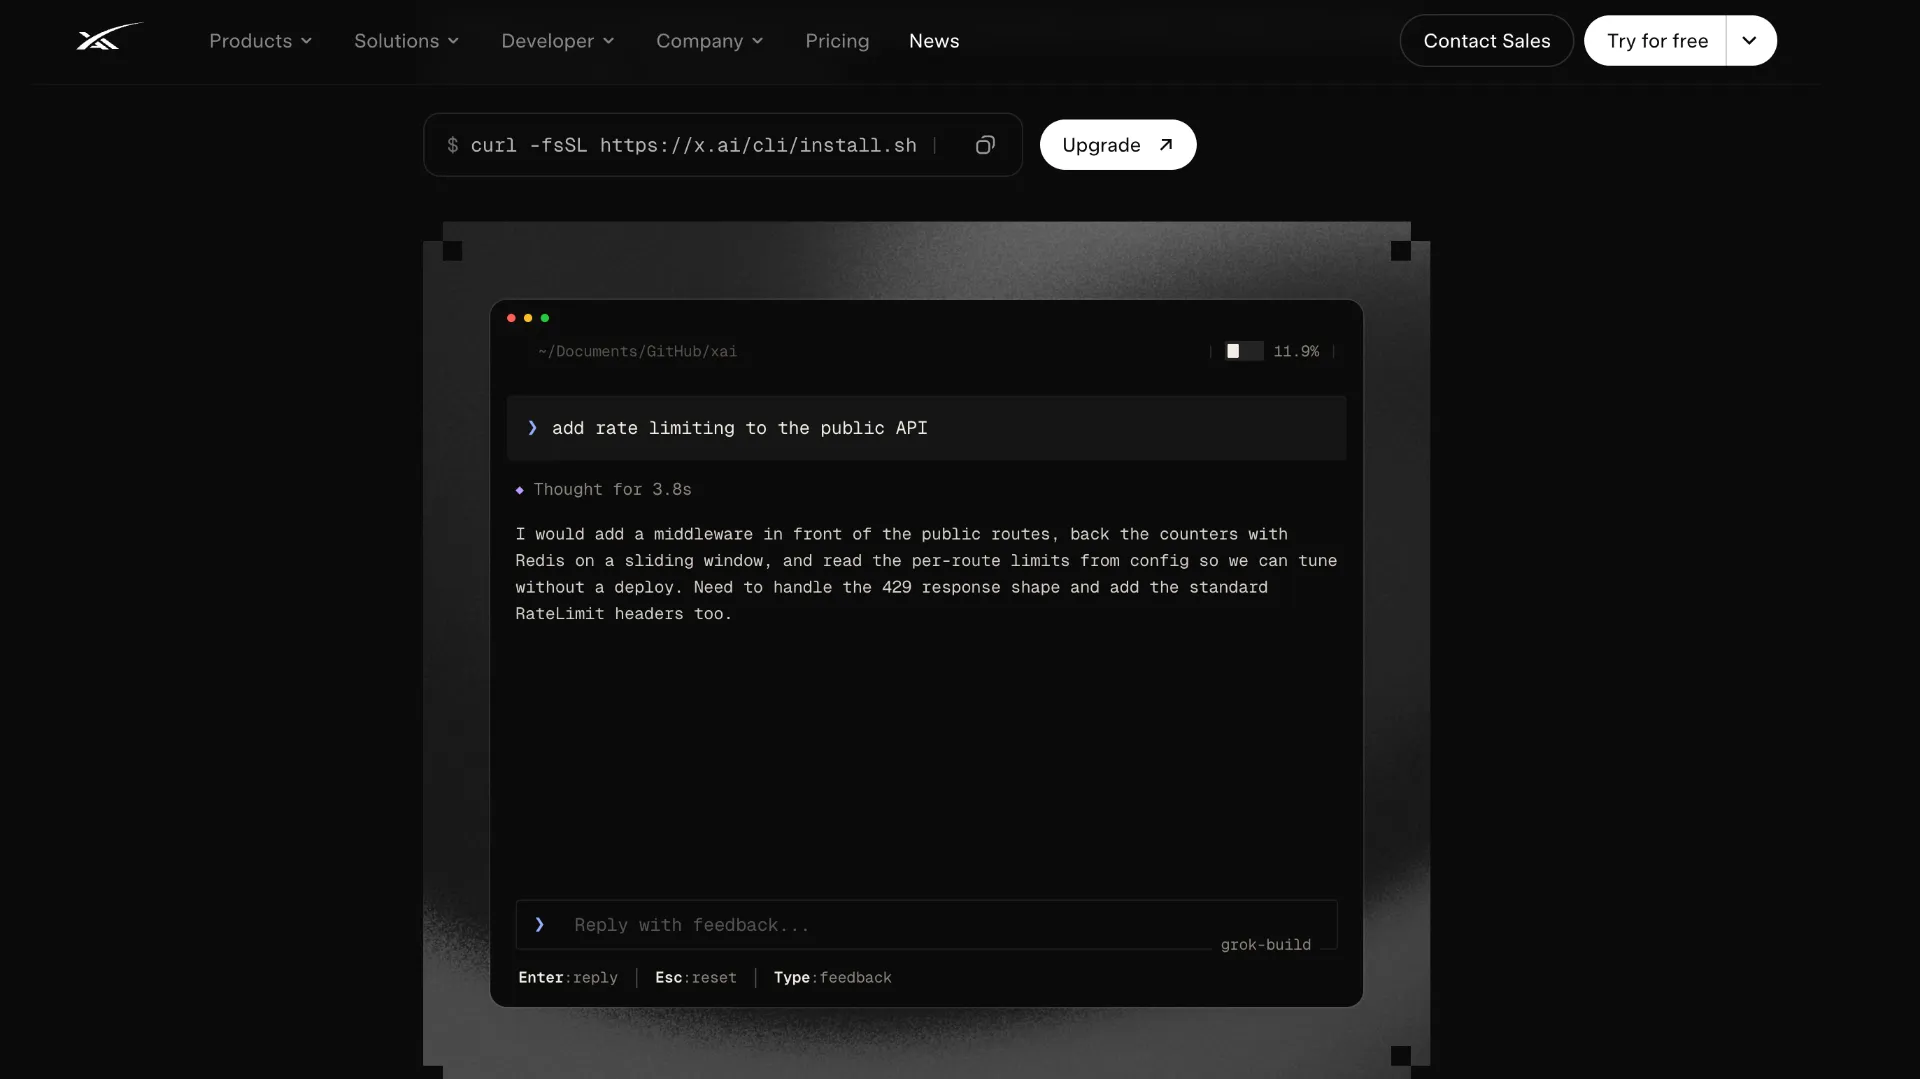Open the News page
This screenshot has height=1079, width=1920.
coord(934,41)
